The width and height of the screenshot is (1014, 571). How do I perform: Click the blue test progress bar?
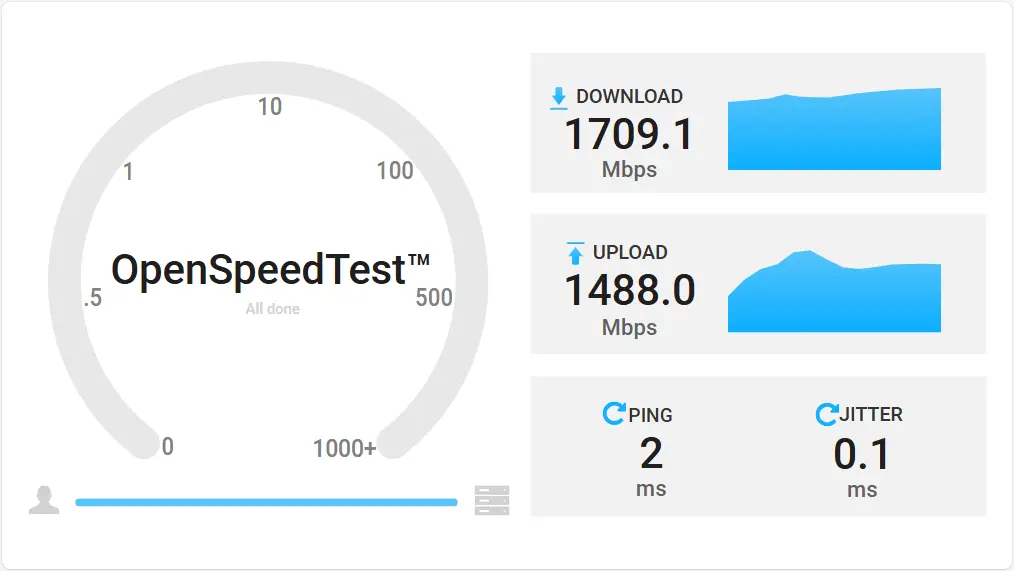(266, 502)
